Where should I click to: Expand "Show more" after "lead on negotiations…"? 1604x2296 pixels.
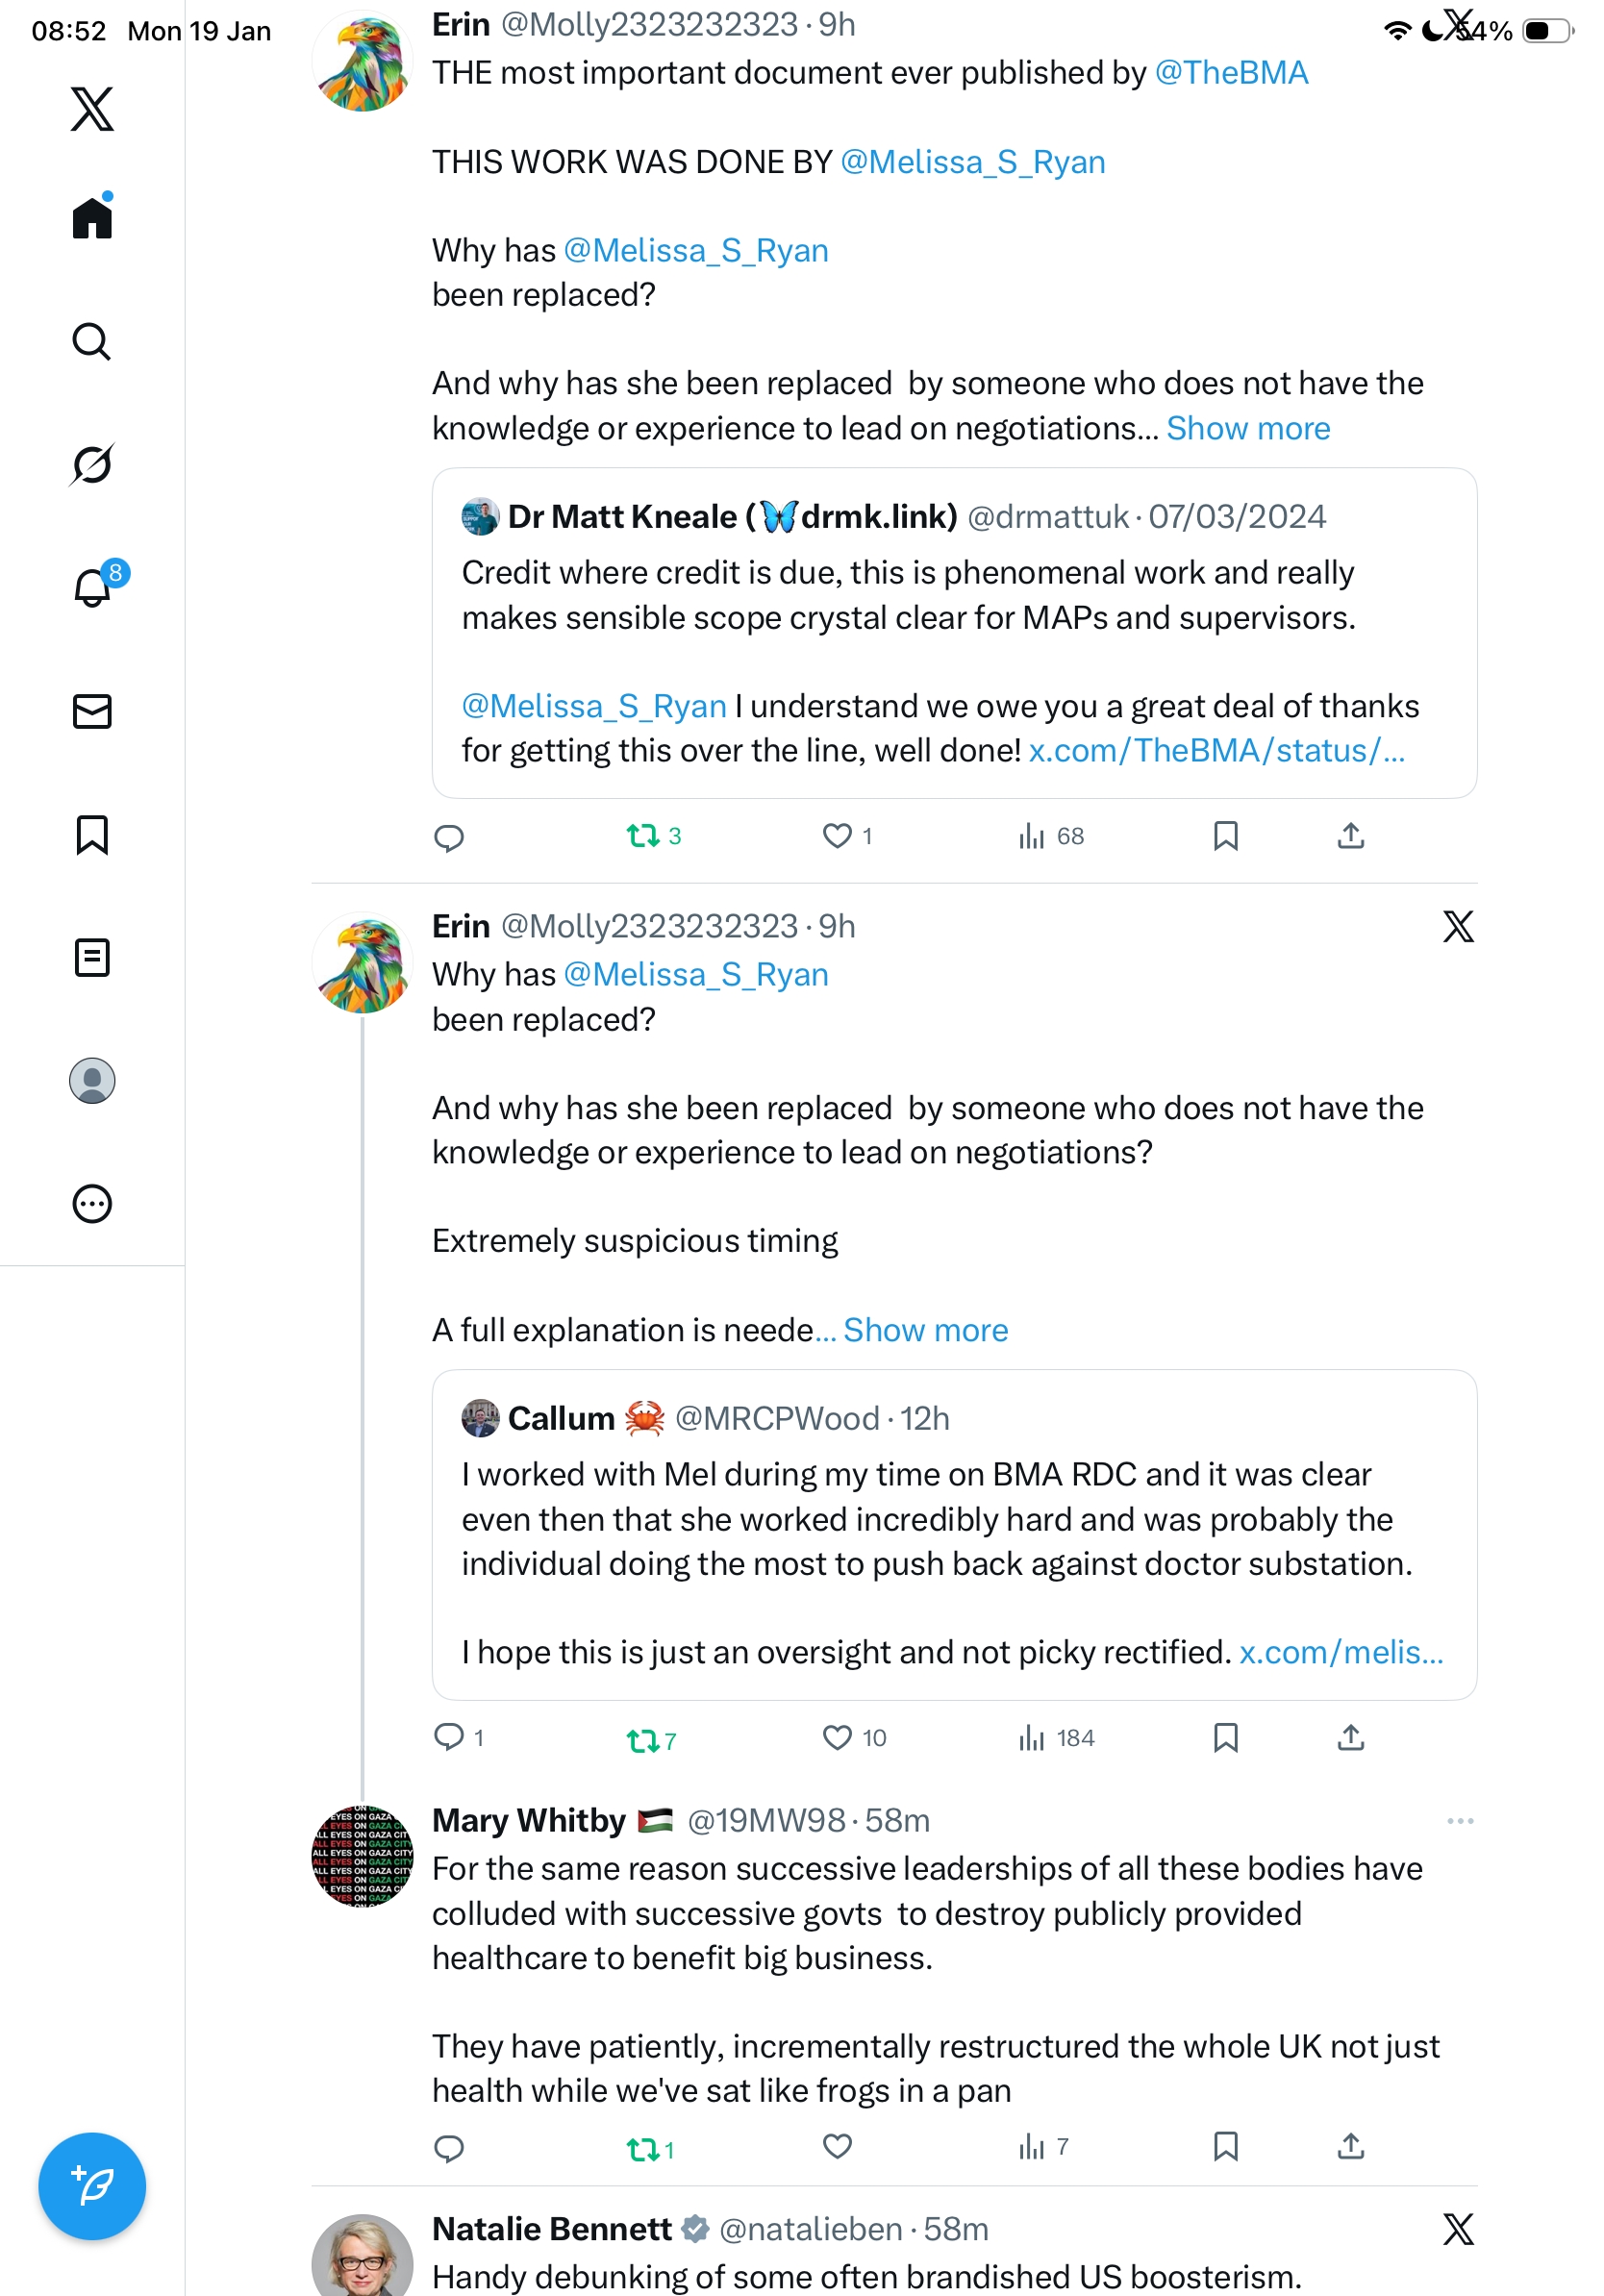pos(1248,428)
